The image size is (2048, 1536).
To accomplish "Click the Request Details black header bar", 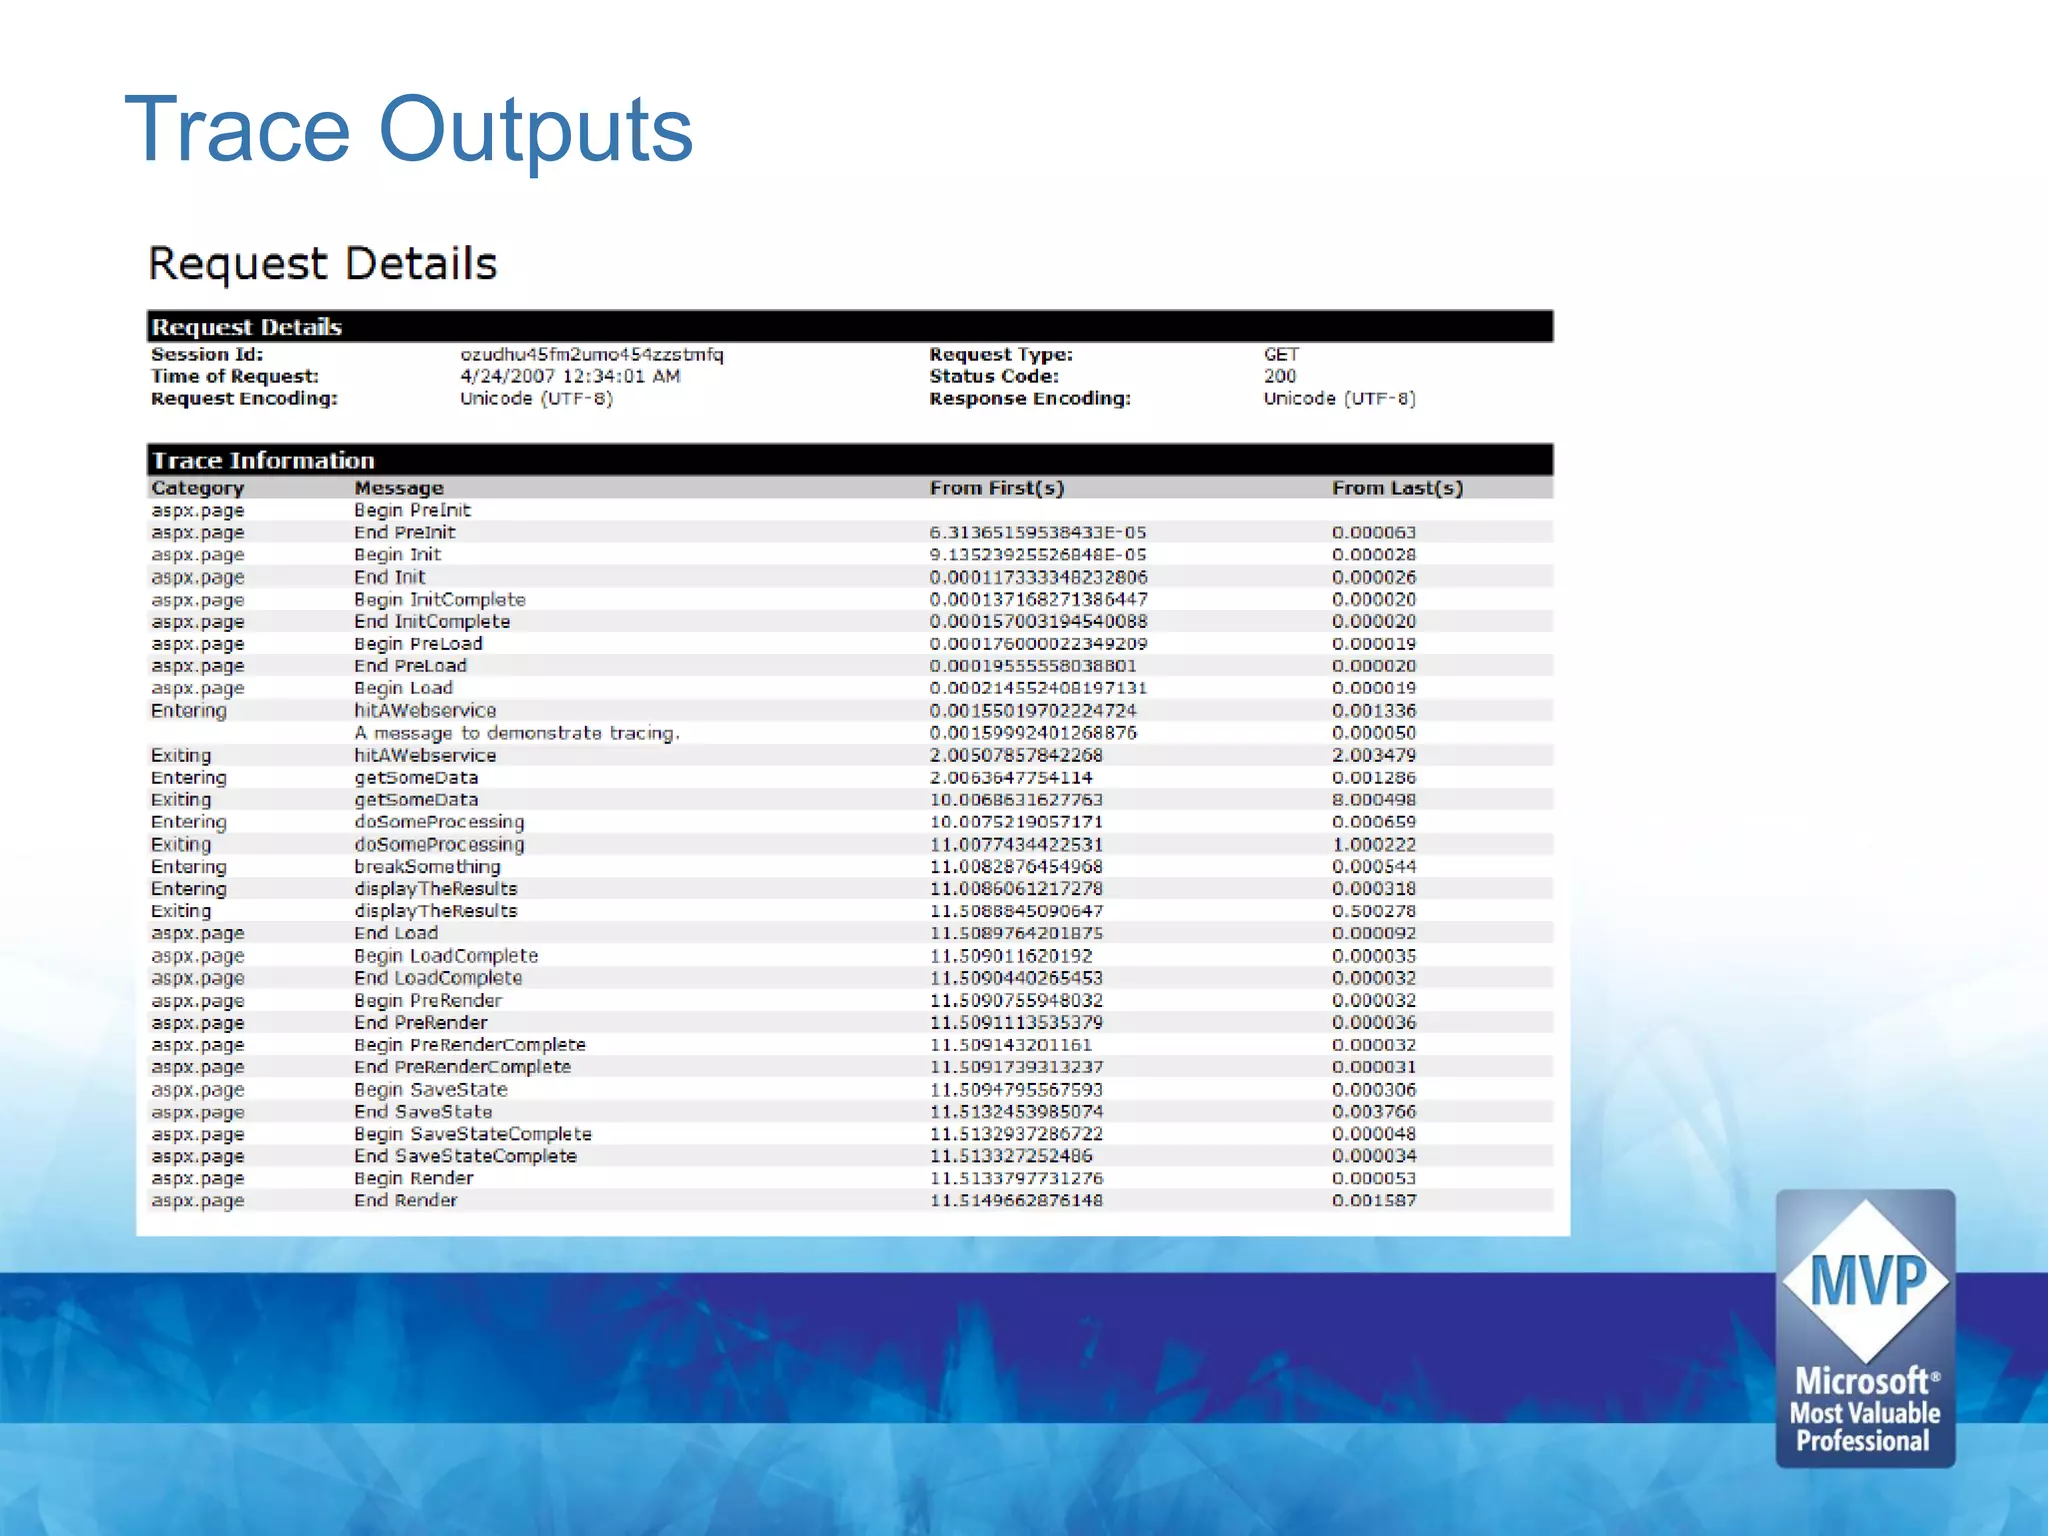I will 850,327.
